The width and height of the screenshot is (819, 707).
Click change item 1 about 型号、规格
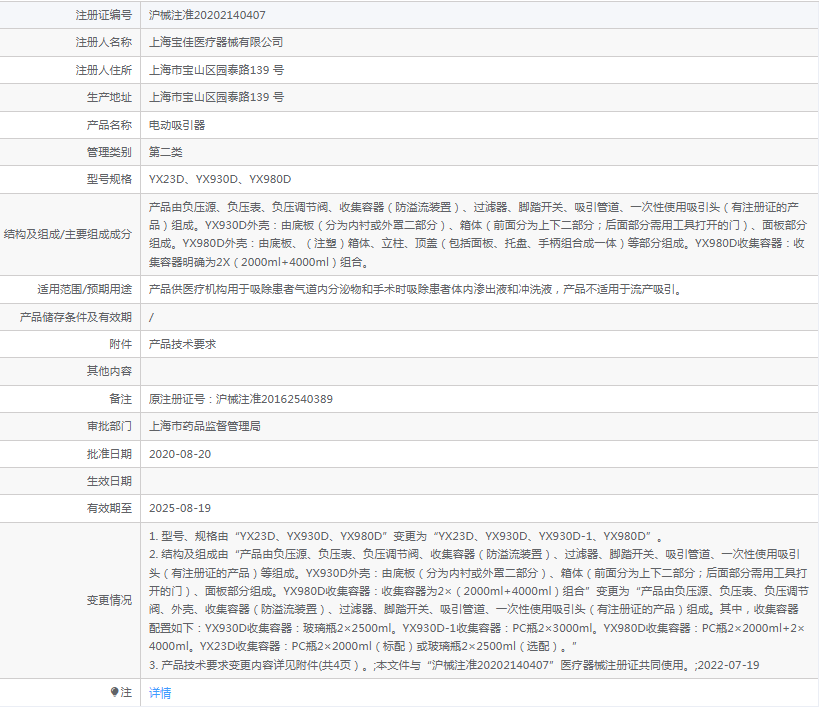tap(406, 536)
